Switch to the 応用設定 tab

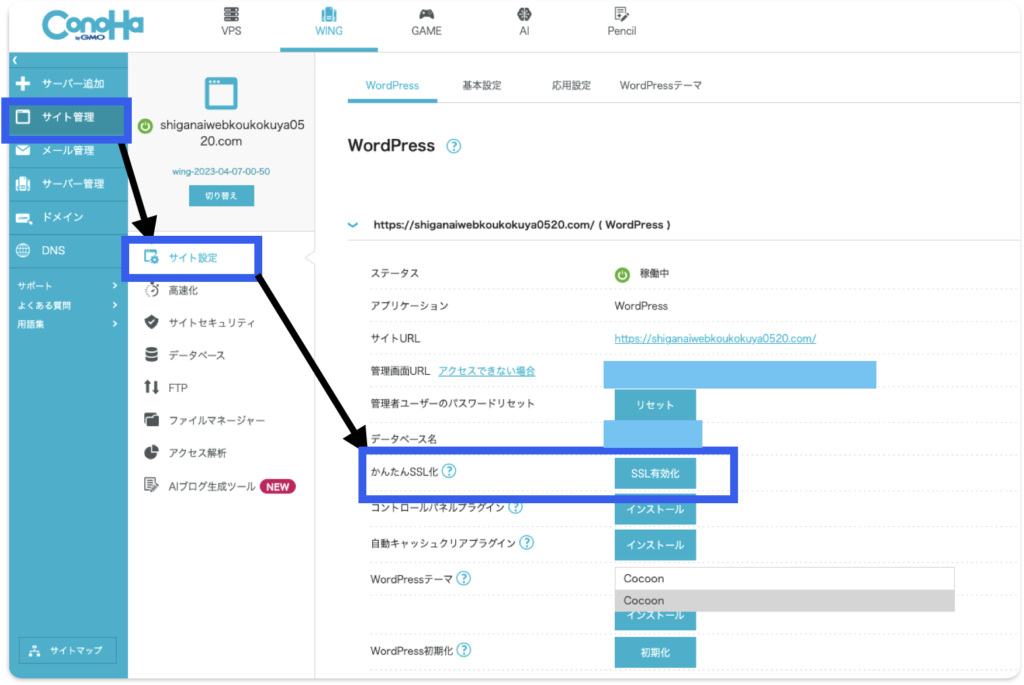point(571,86)
